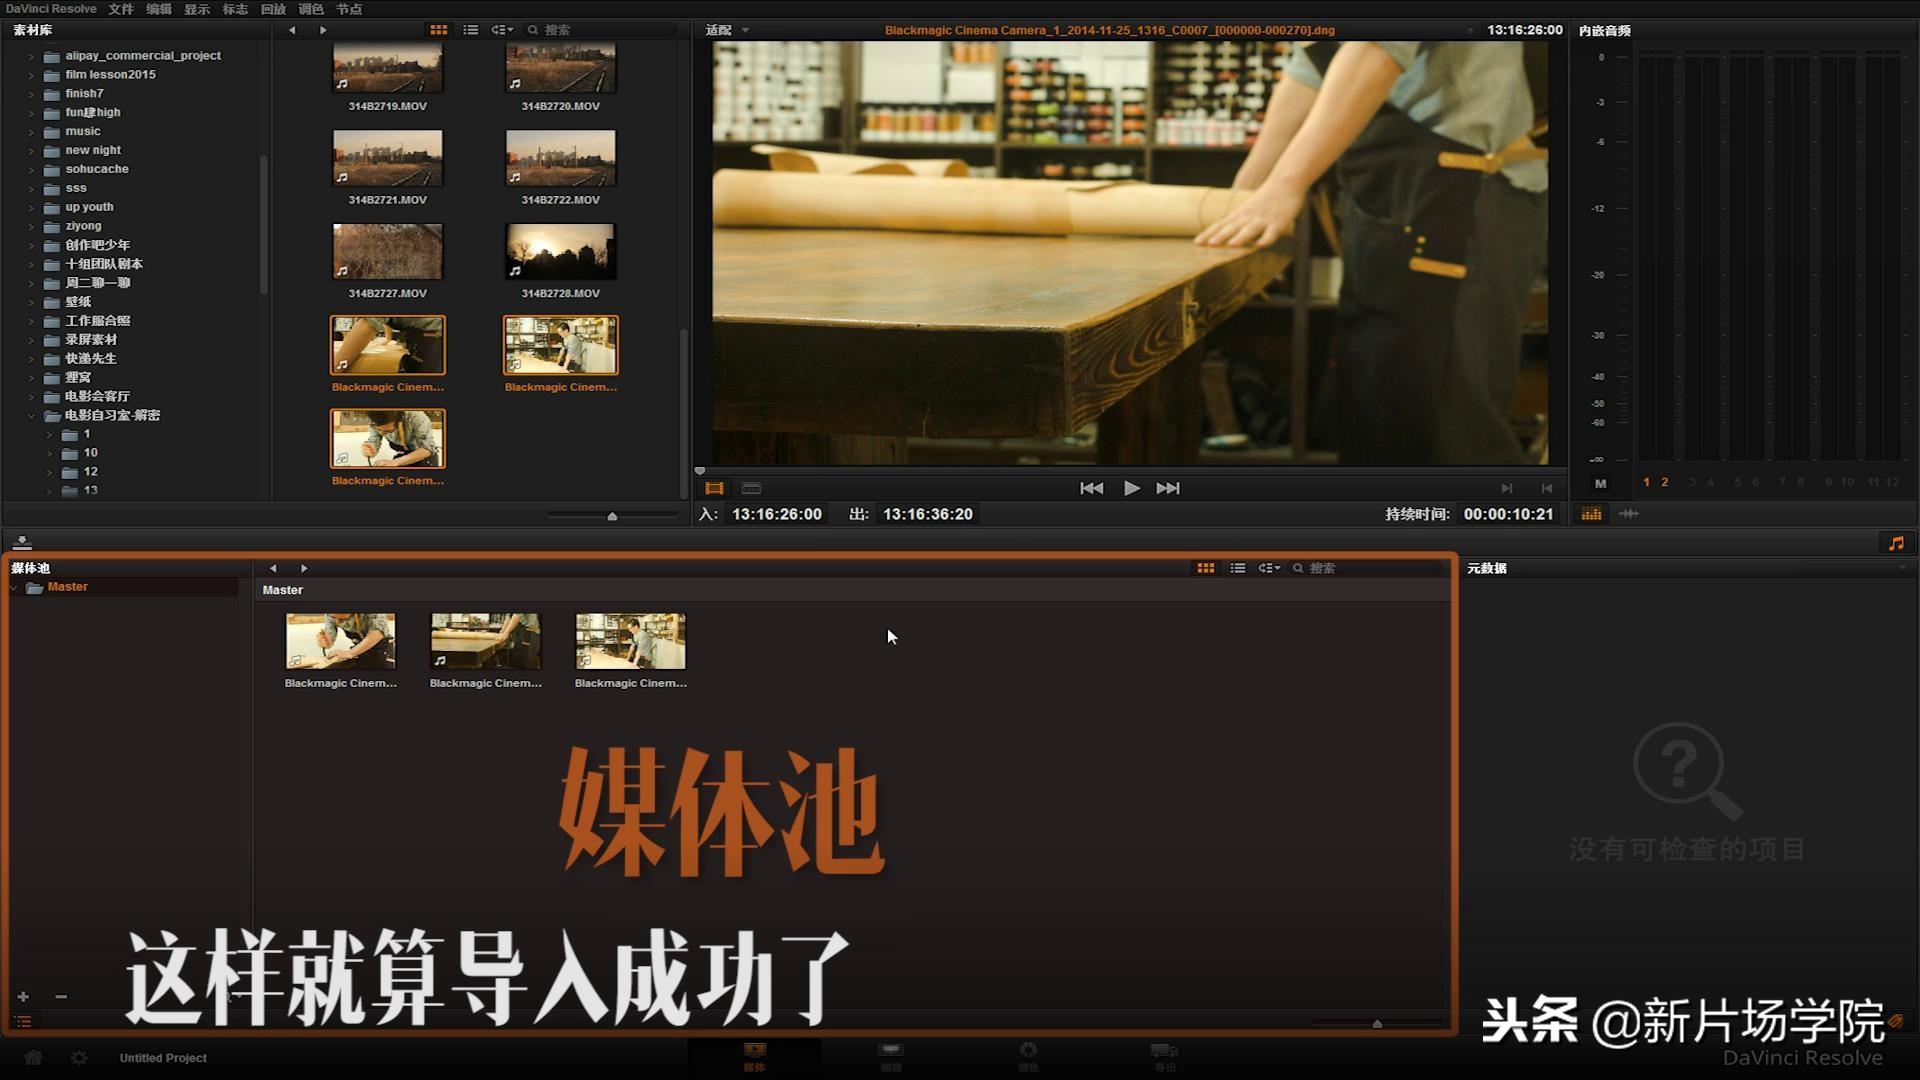Expand the alipay_commercial_project folder
Screen dimensions: 1920x1080
point(30,56)
